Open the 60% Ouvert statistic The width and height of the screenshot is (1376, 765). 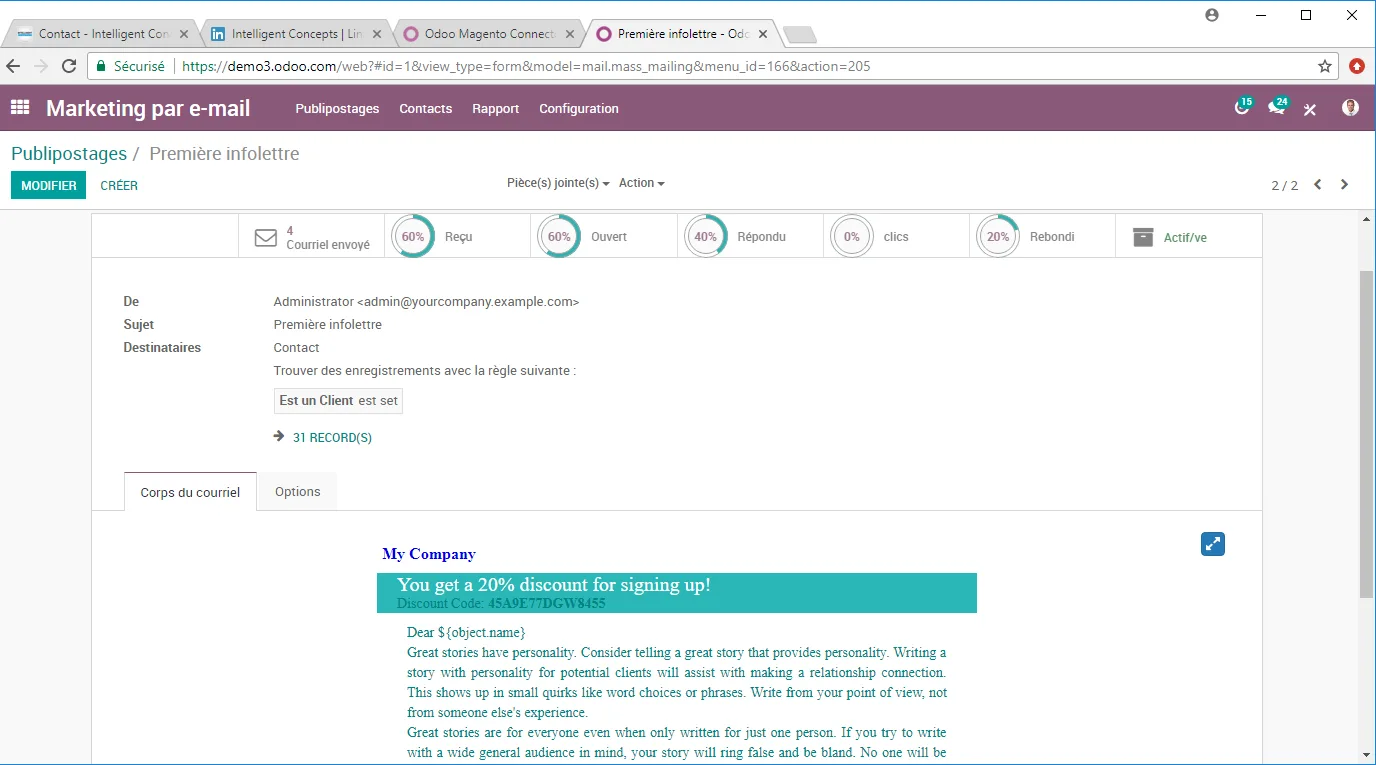[x=604, y=237]
